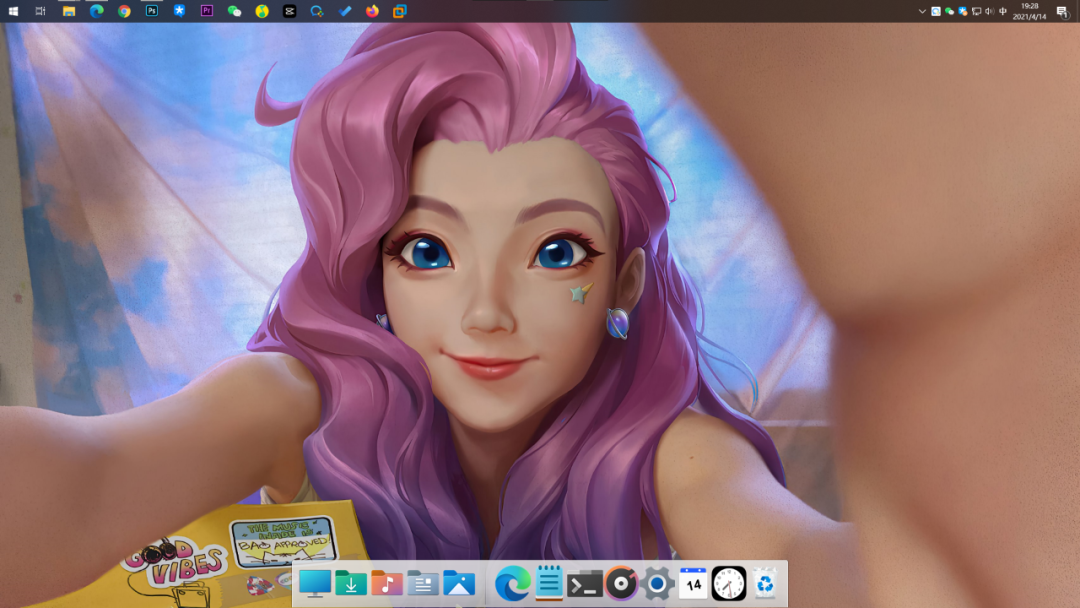Screen dimensions: 1080x608
Task: Open Photoshop from the taskbar
Action: pyautogui.click(x=152, y=11)
